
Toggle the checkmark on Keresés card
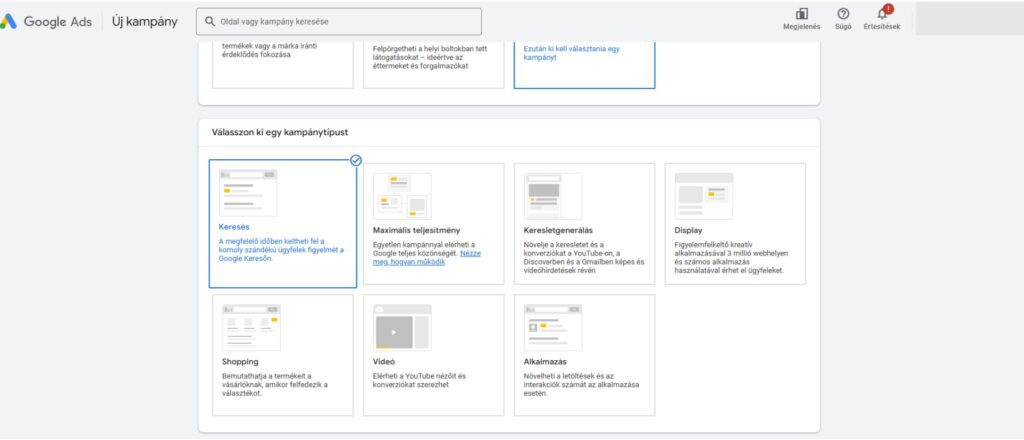356,160
